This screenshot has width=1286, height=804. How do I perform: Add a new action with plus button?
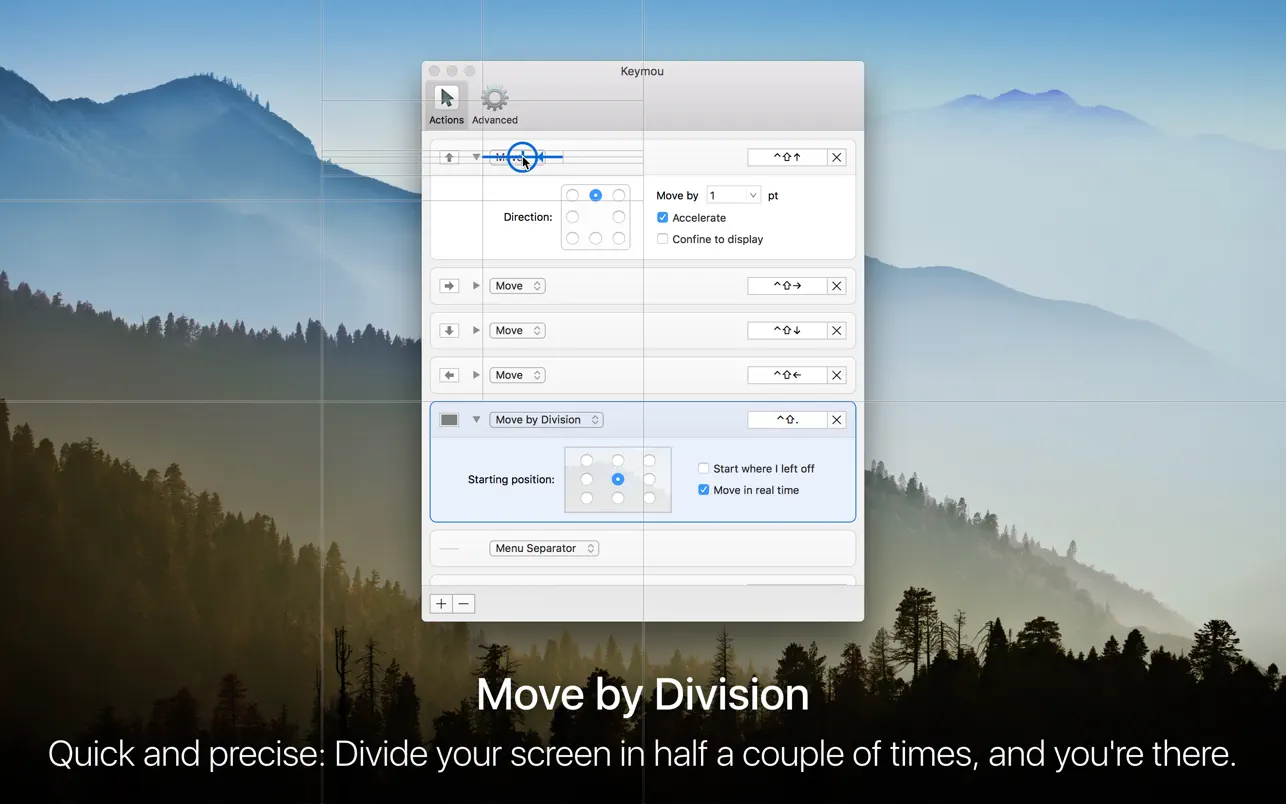[x=441, y=604]
